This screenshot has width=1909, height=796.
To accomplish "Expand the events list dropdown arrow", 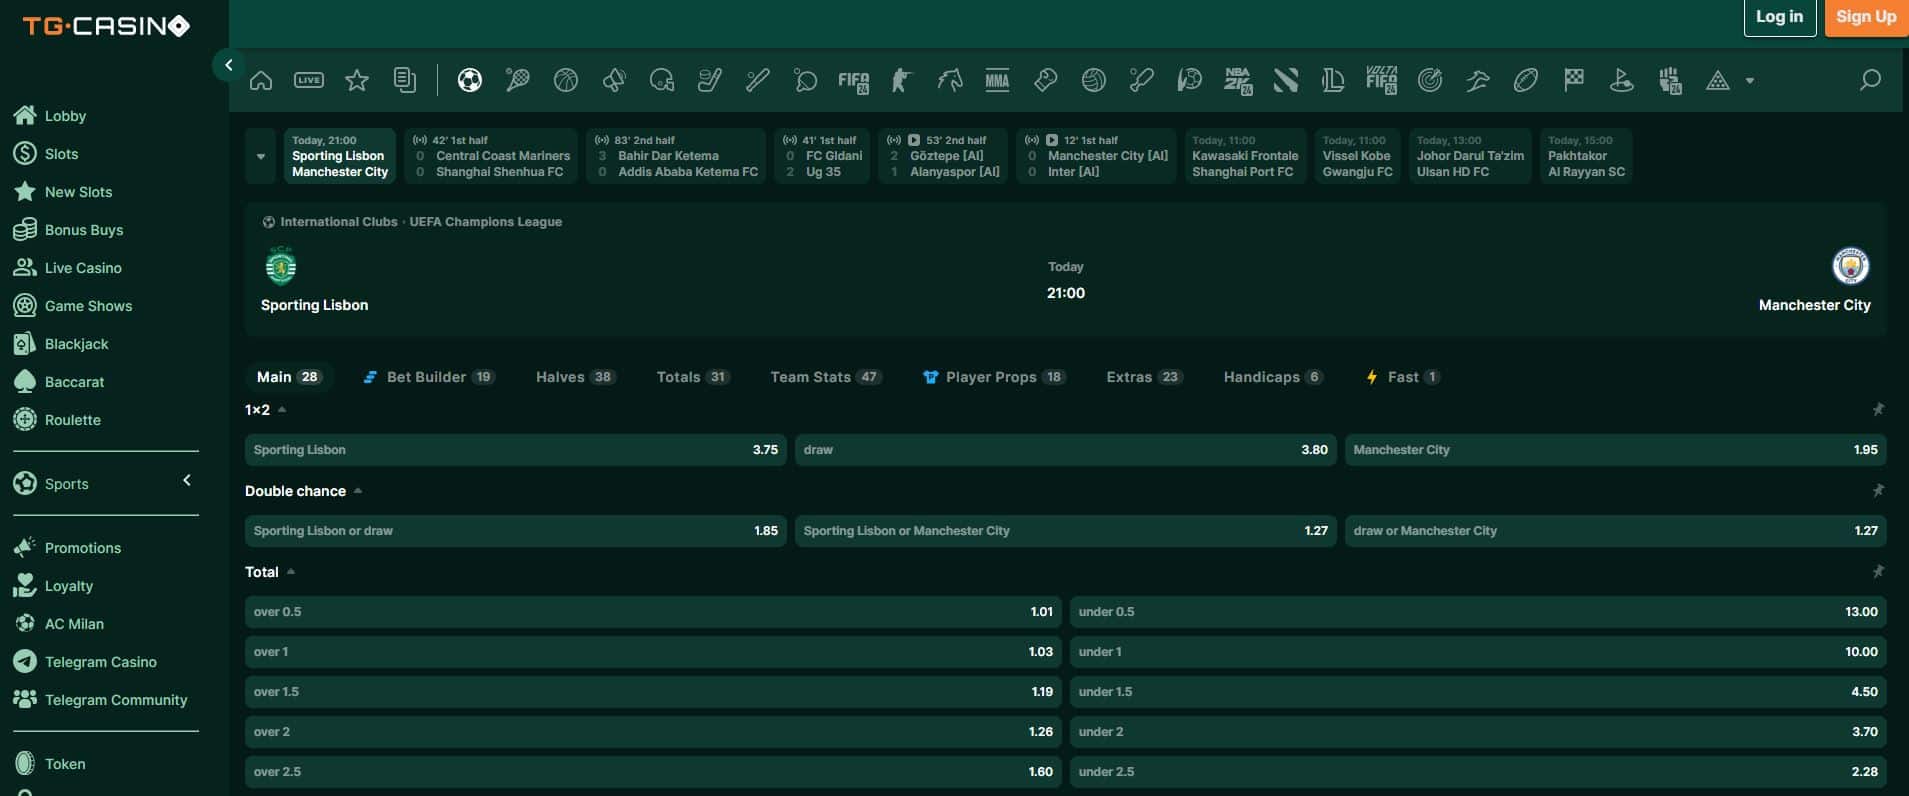I will [x=260, y=156].
